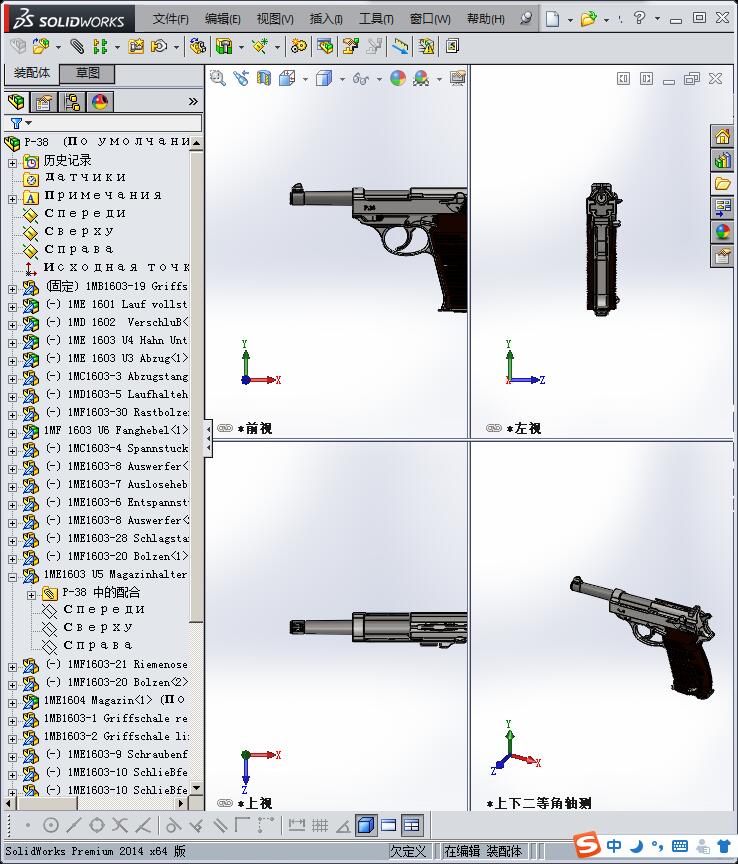
Task: Expand the P-38 中的配合 mates folder
Action: tap(31, 595)
